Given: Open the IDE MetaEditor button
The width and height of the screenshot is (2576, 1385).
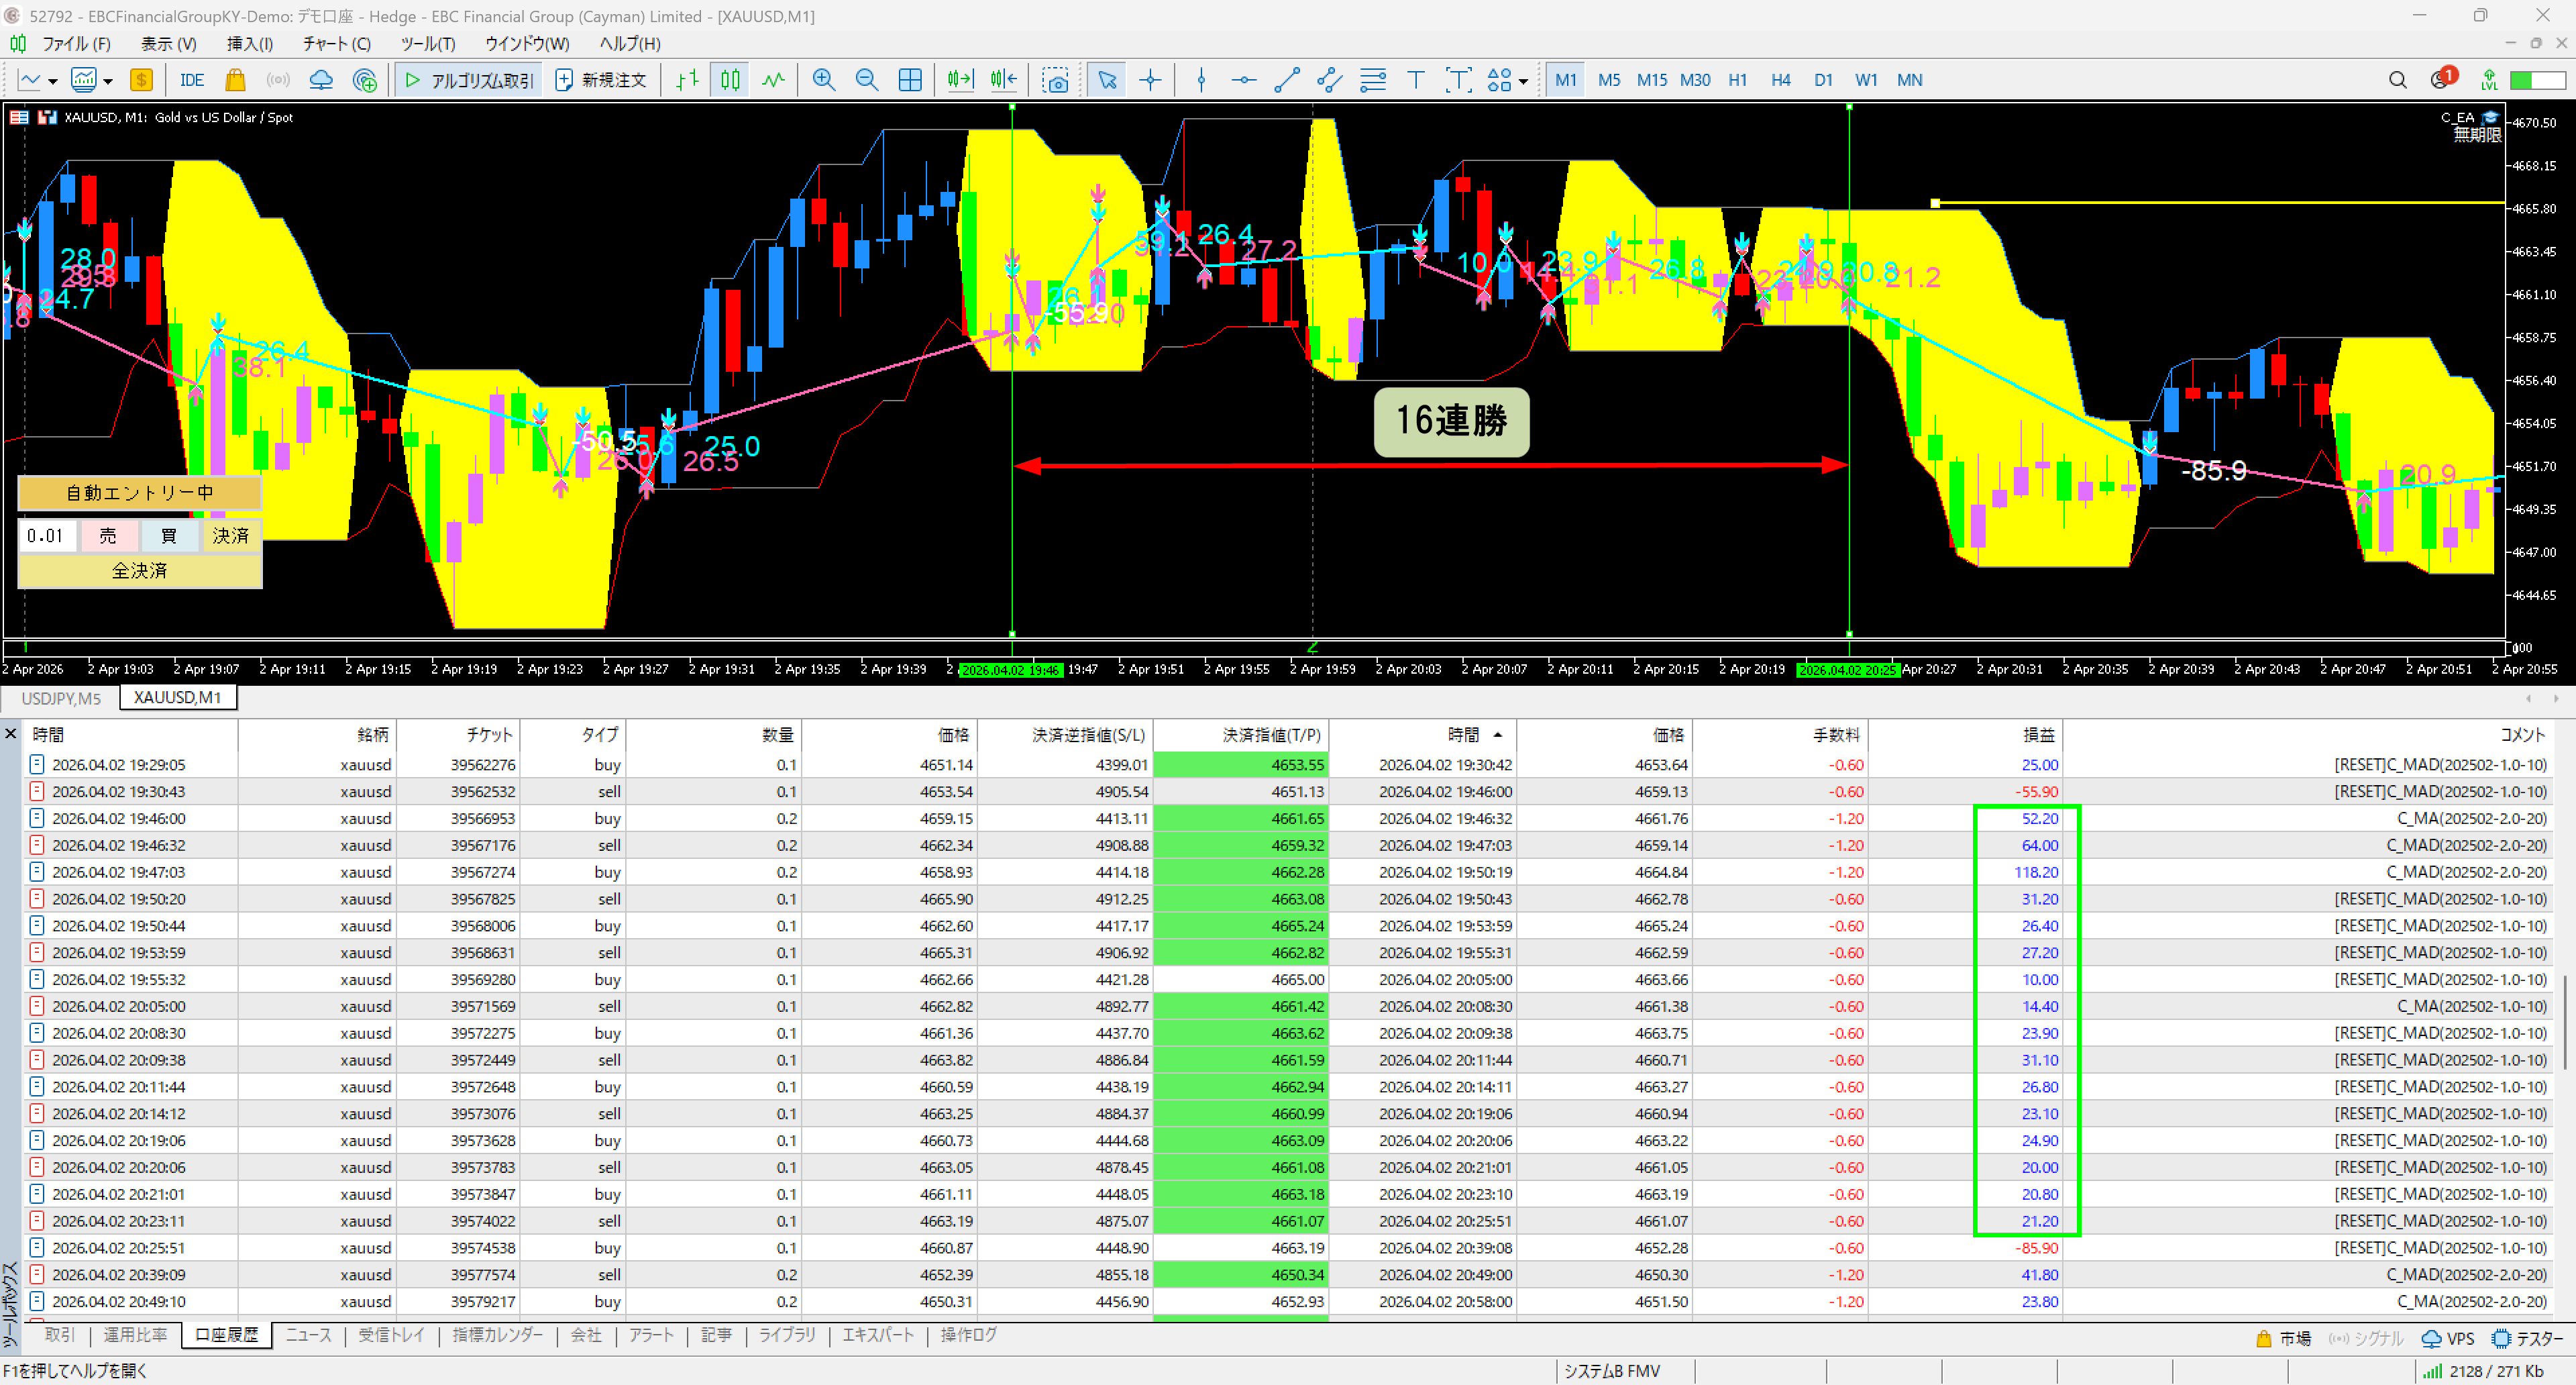Looking at the screenshot, I should [191, 80].
